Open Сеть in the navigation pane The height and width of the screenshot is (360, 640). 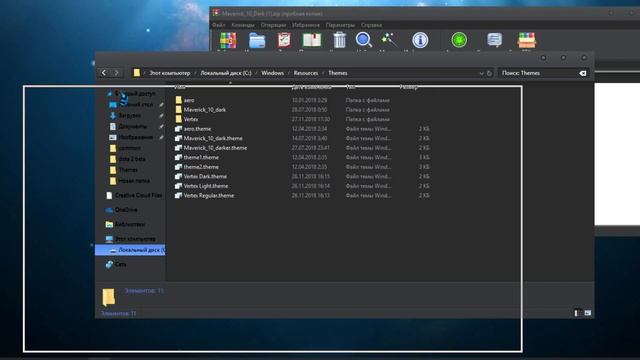[120, 264]
